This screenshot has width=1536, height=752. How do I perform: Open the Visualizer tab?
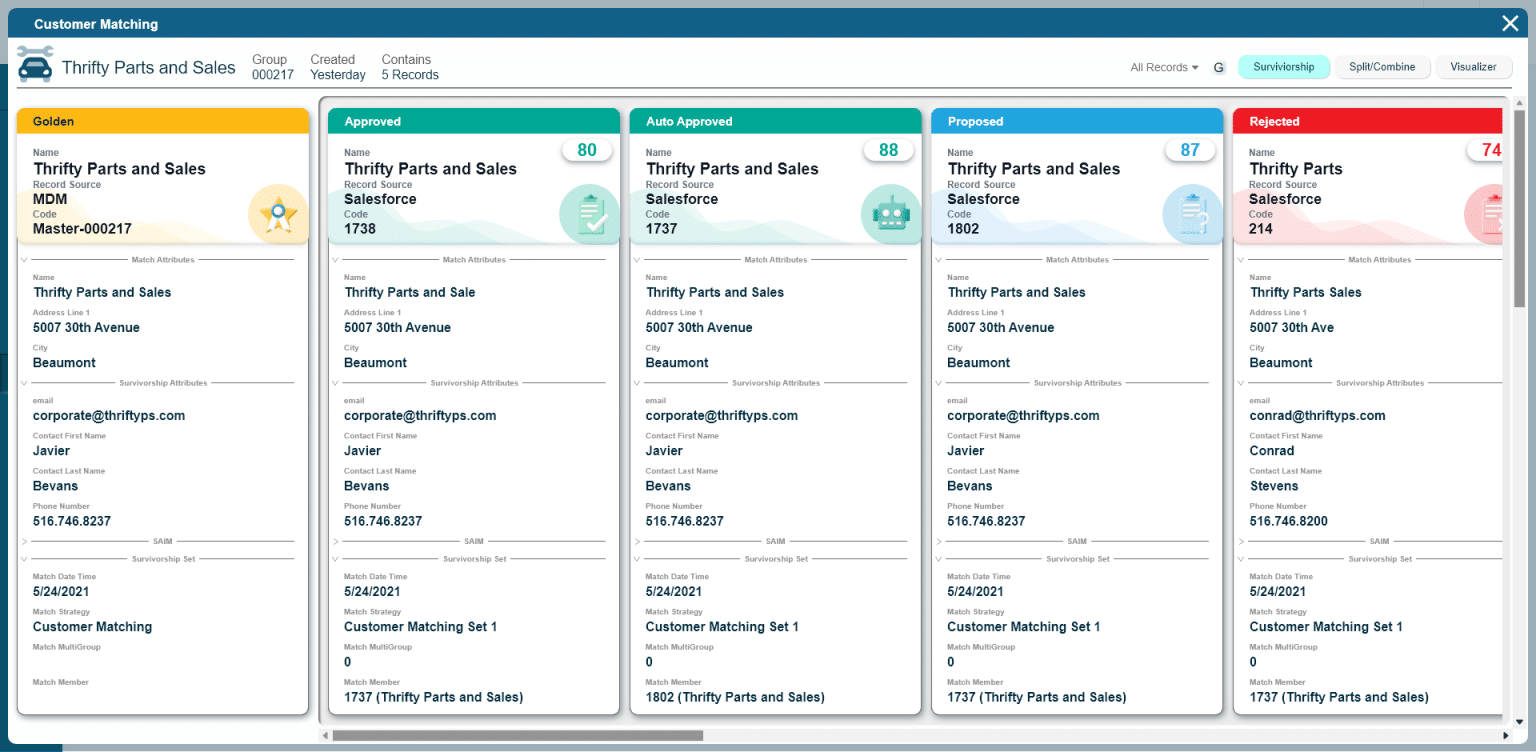tap(1473, 67)
